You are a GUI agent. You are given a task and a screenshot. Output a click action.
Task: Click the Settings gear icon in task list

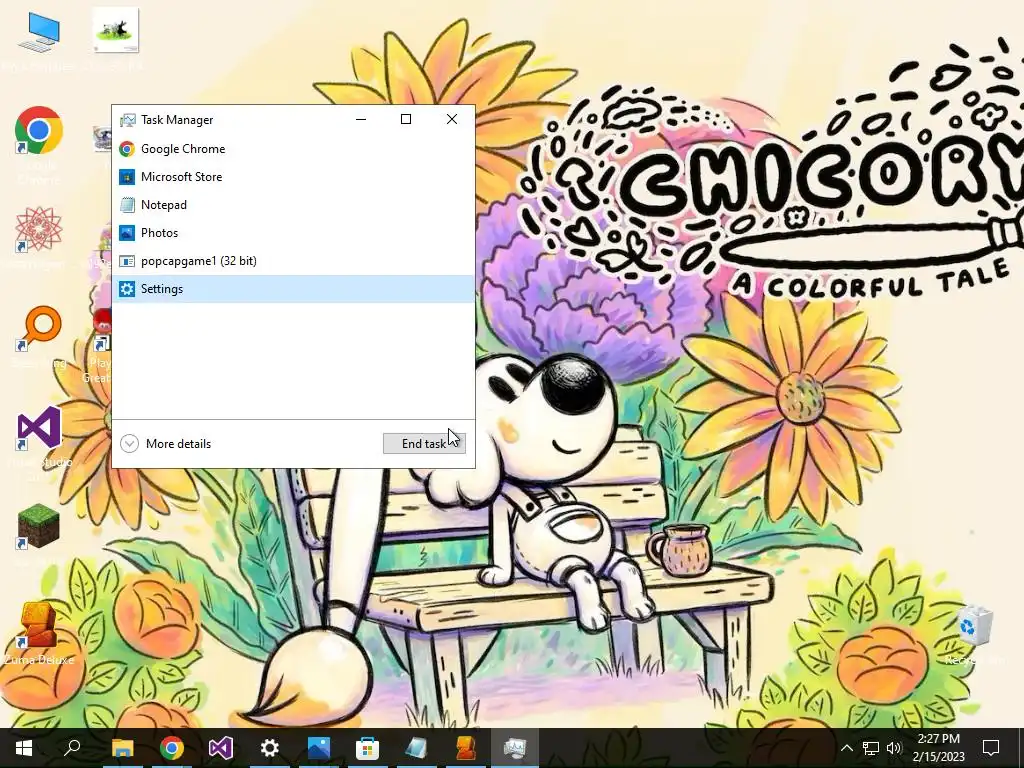pos(127,289)
